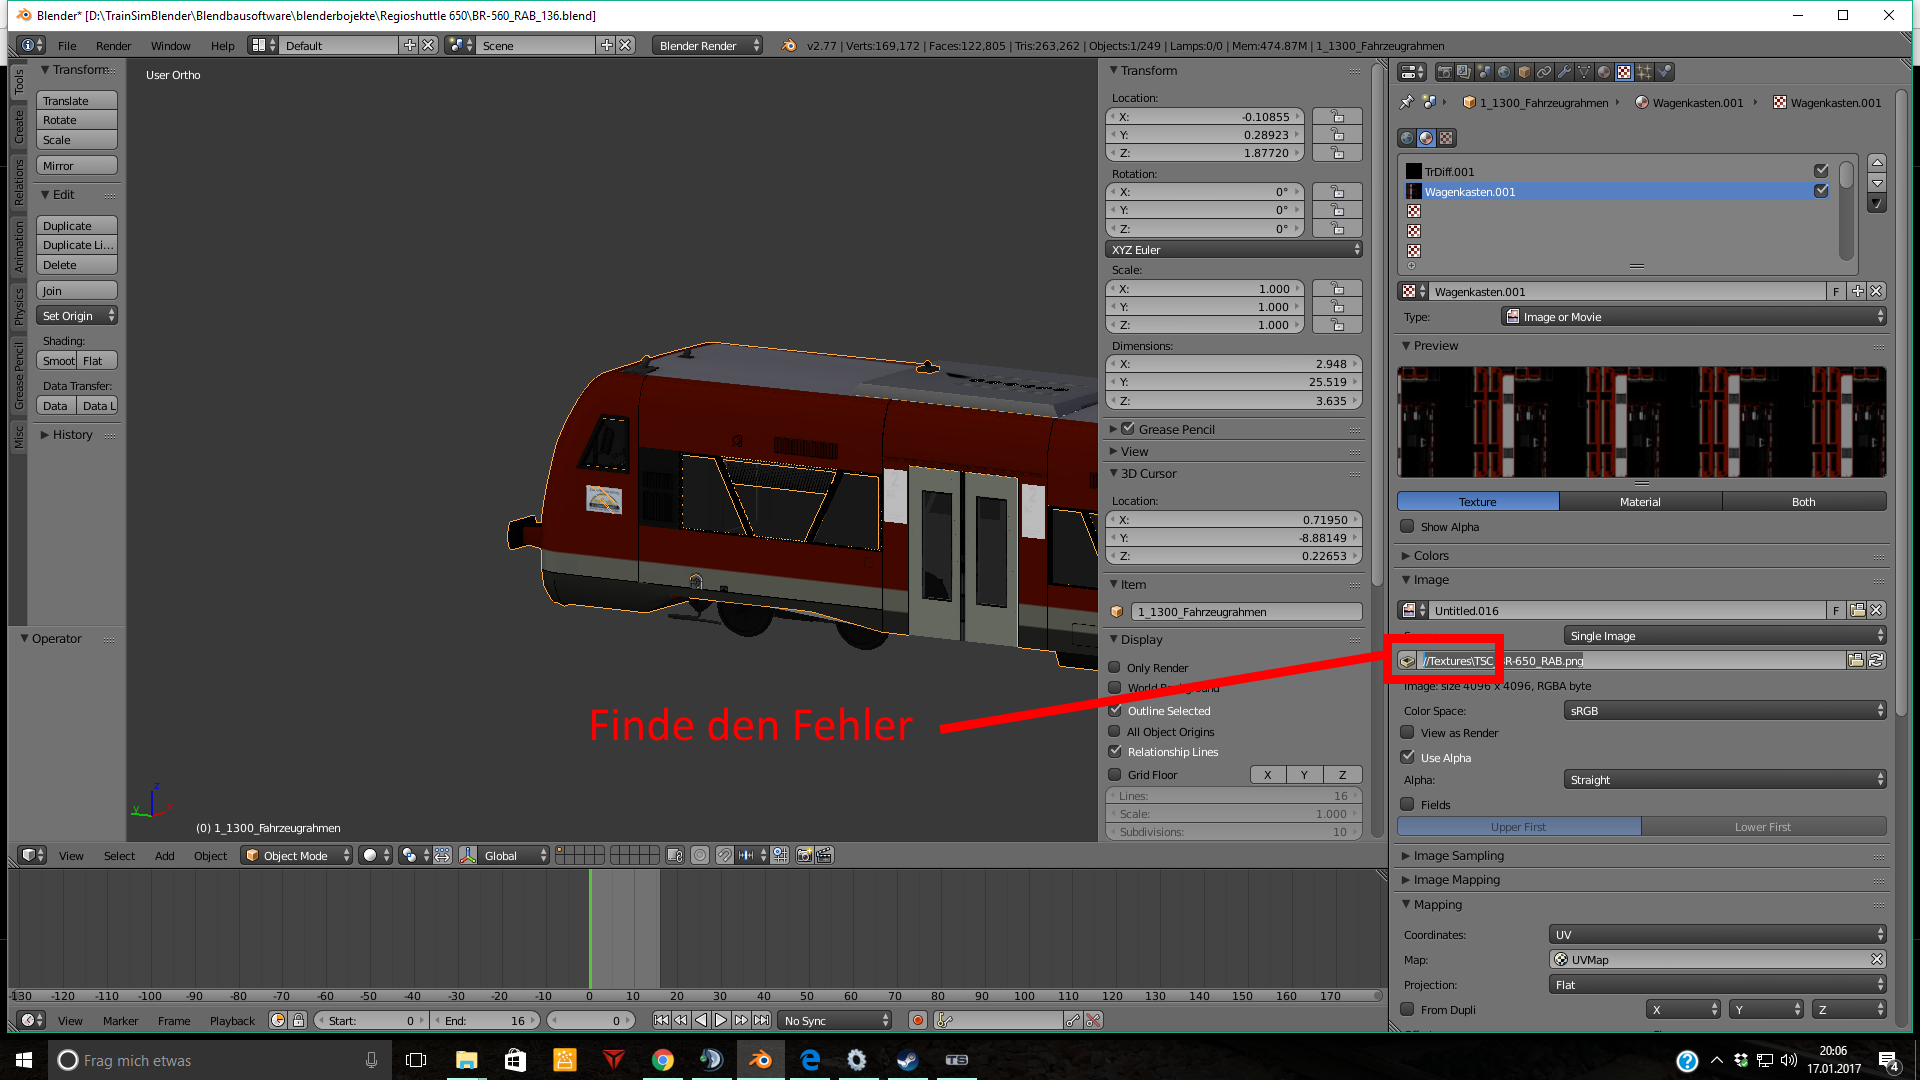Disable the Use Alpha checkbox

pyautogui.click(x=1408, y=757)
